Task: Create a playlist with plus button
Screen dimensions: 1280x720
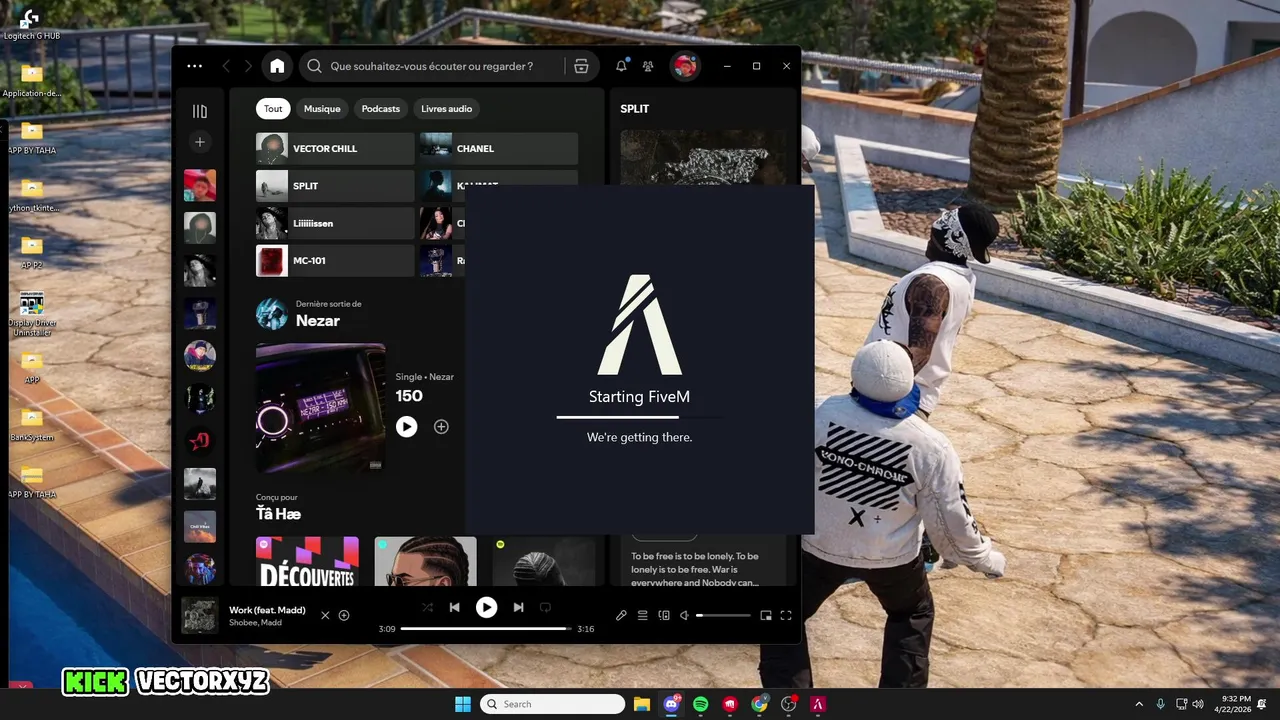Action: 200,142
